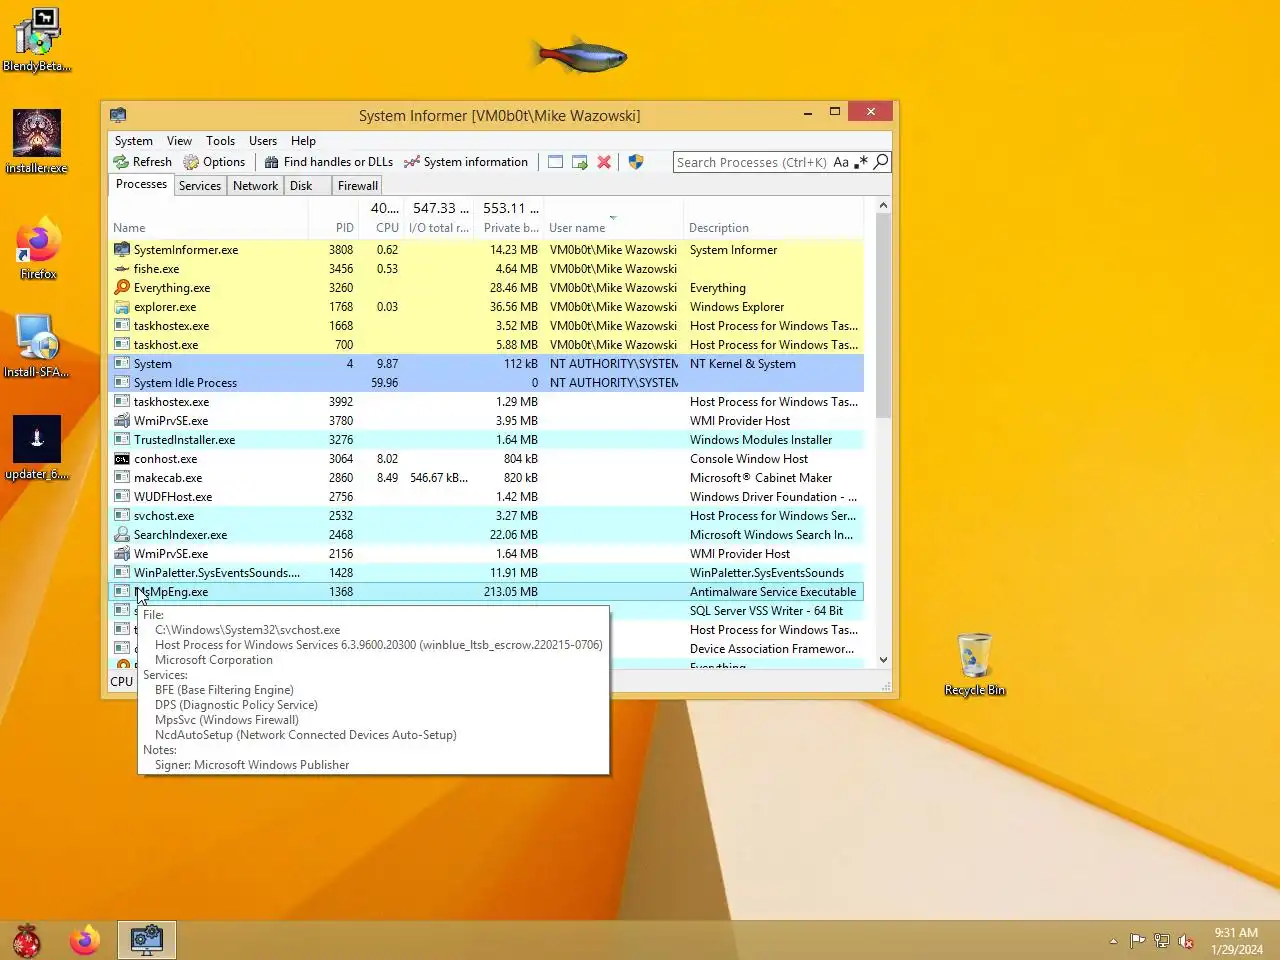Click the Refresh toolbar icon

point(121,162)
